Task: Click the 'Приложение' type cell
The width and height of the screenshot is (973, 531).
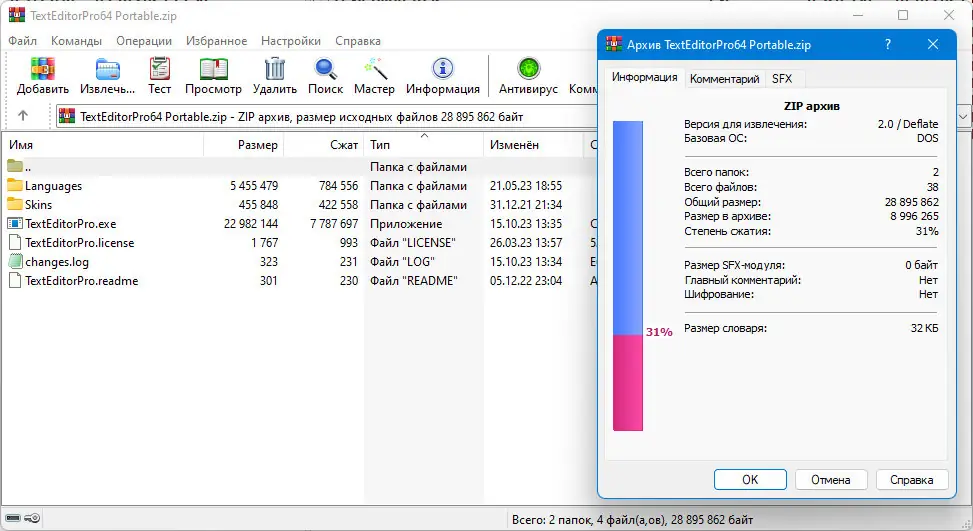Action: (x=406, y=223)
